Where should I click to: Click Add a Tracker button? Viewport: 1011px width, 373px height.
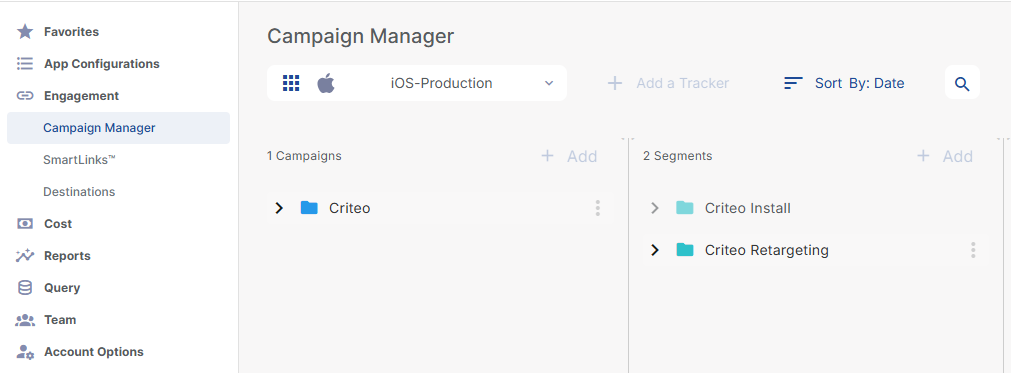(668, 83)
